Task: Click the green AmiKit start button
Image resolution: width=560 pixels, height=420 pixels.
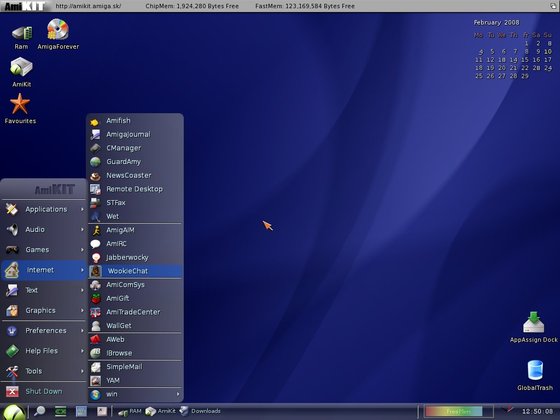Action: coord(14,412)
